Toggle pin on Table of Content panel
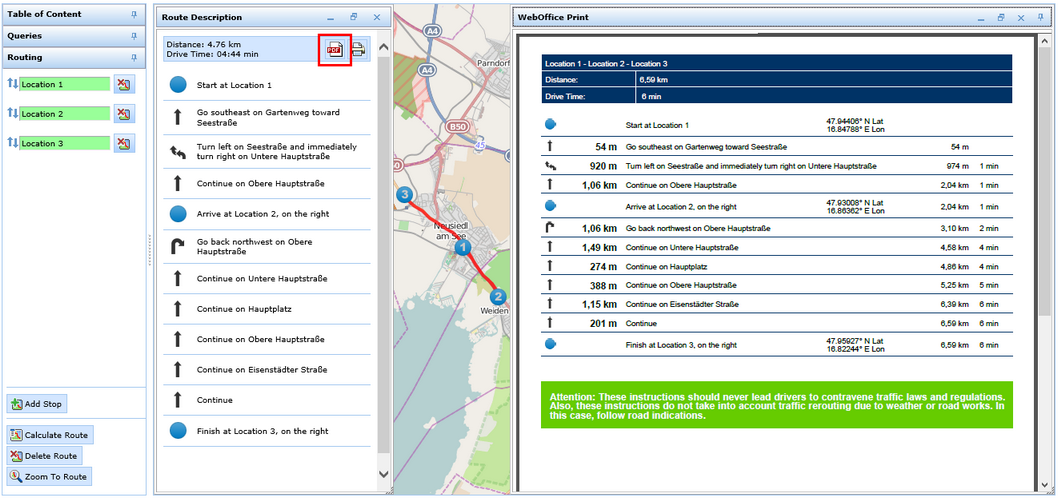This screenshot has height=498, width=1058. [x=134, y=15]
